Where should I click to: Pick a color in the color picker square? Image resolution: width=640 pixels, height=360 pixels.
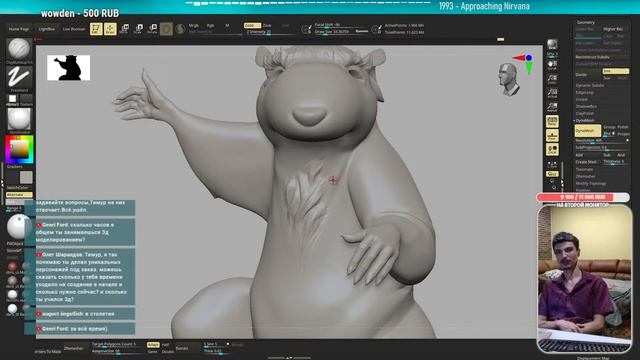19,150
